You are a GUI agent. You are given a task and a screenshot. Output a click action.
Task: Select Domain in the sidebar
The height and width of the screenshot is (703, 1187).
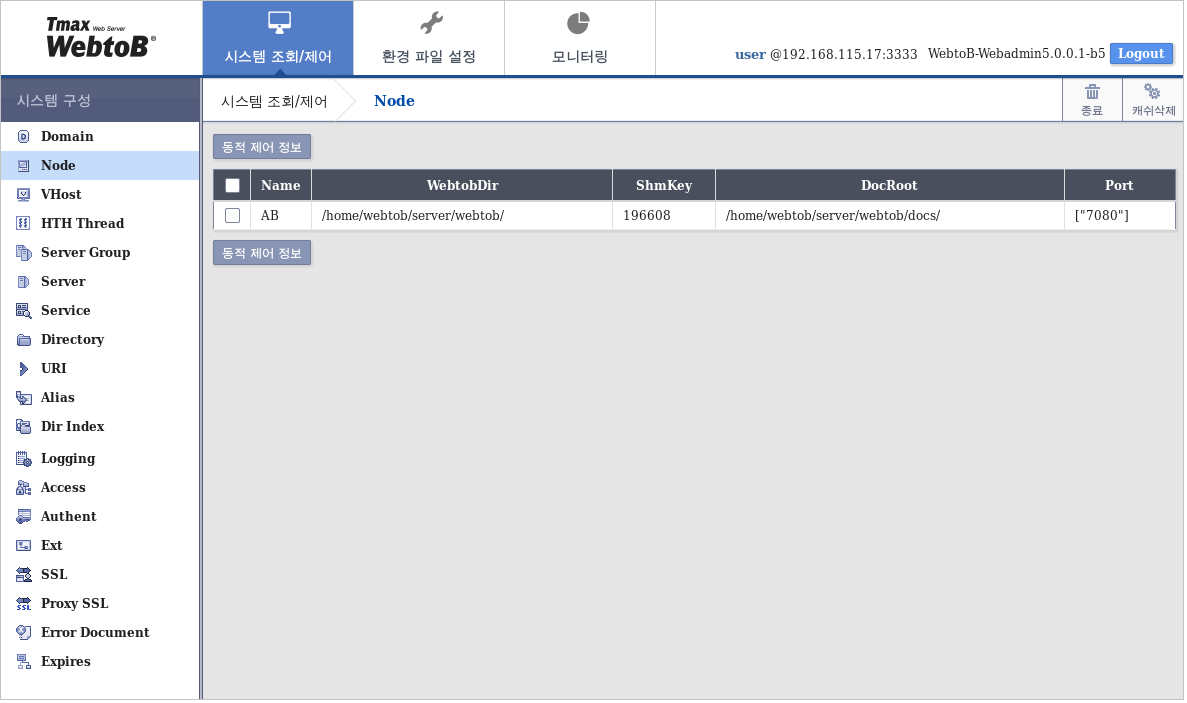[x=100, y=137]
